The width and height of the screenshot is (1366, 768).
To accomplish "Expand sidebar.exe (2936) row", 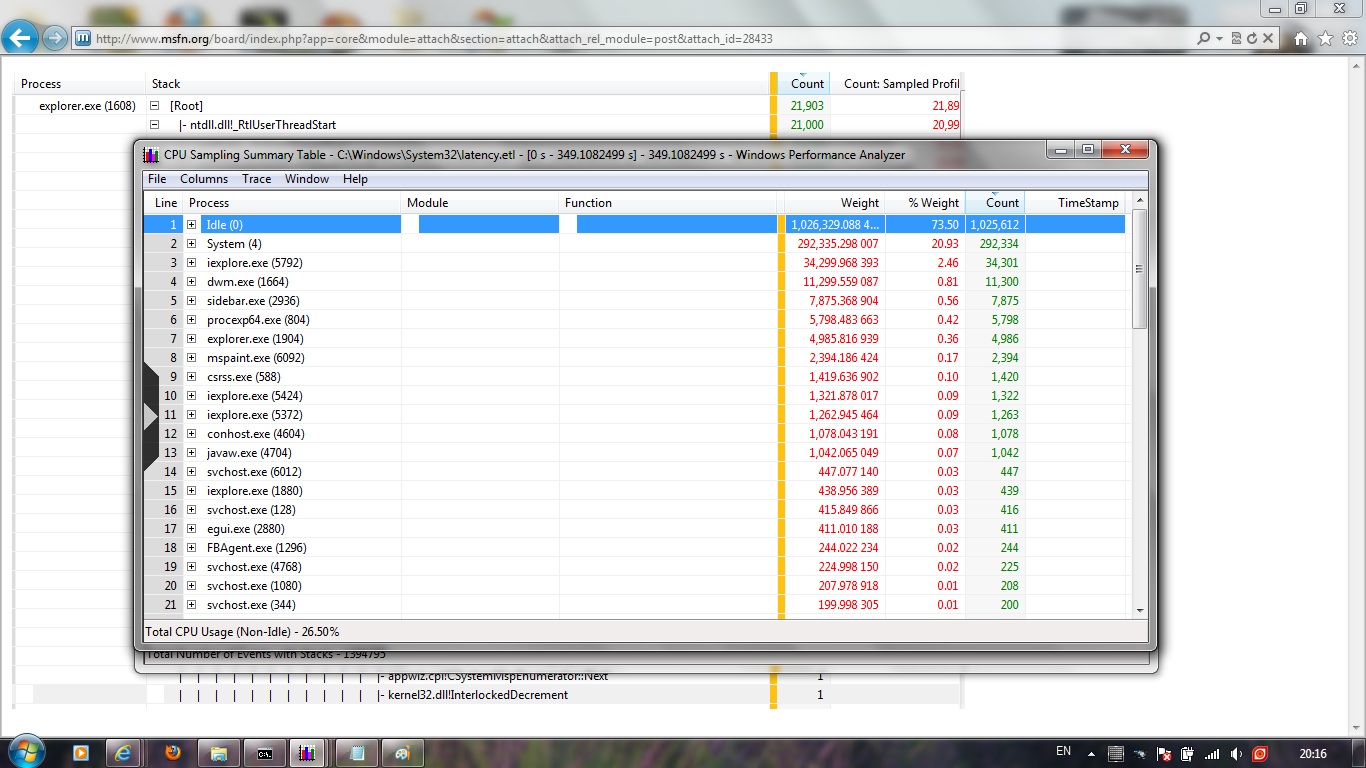I will (x=191, y=301).
